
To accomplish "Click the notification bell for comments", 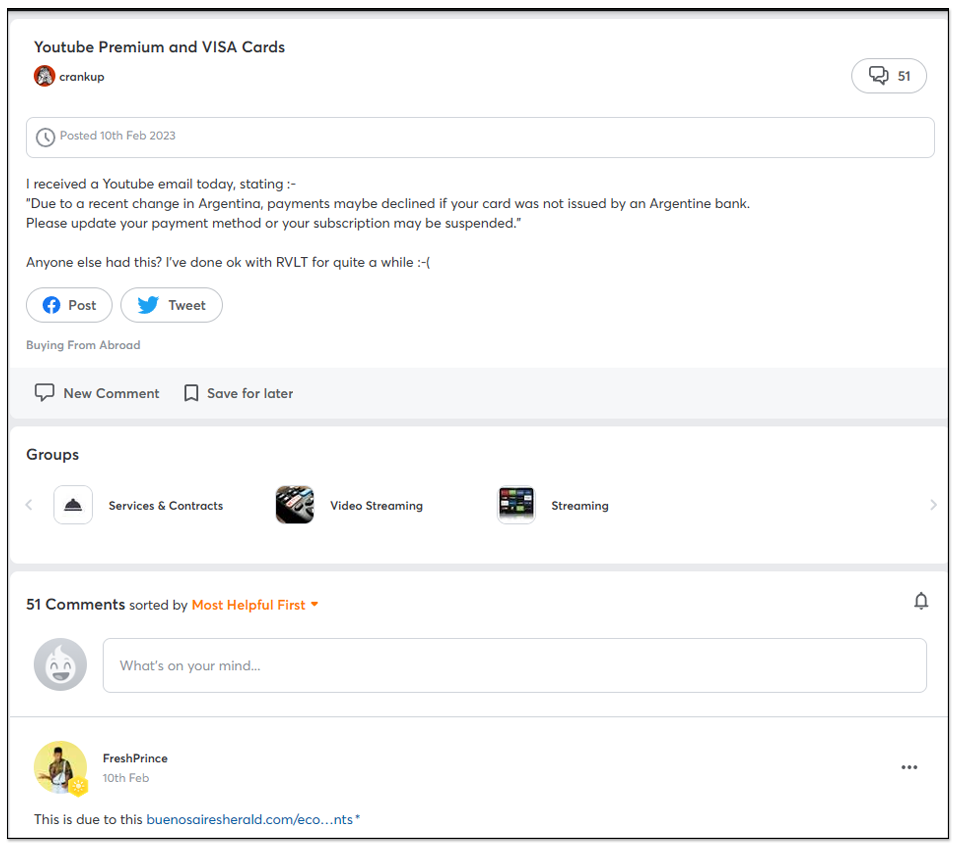I will [921, 601].
